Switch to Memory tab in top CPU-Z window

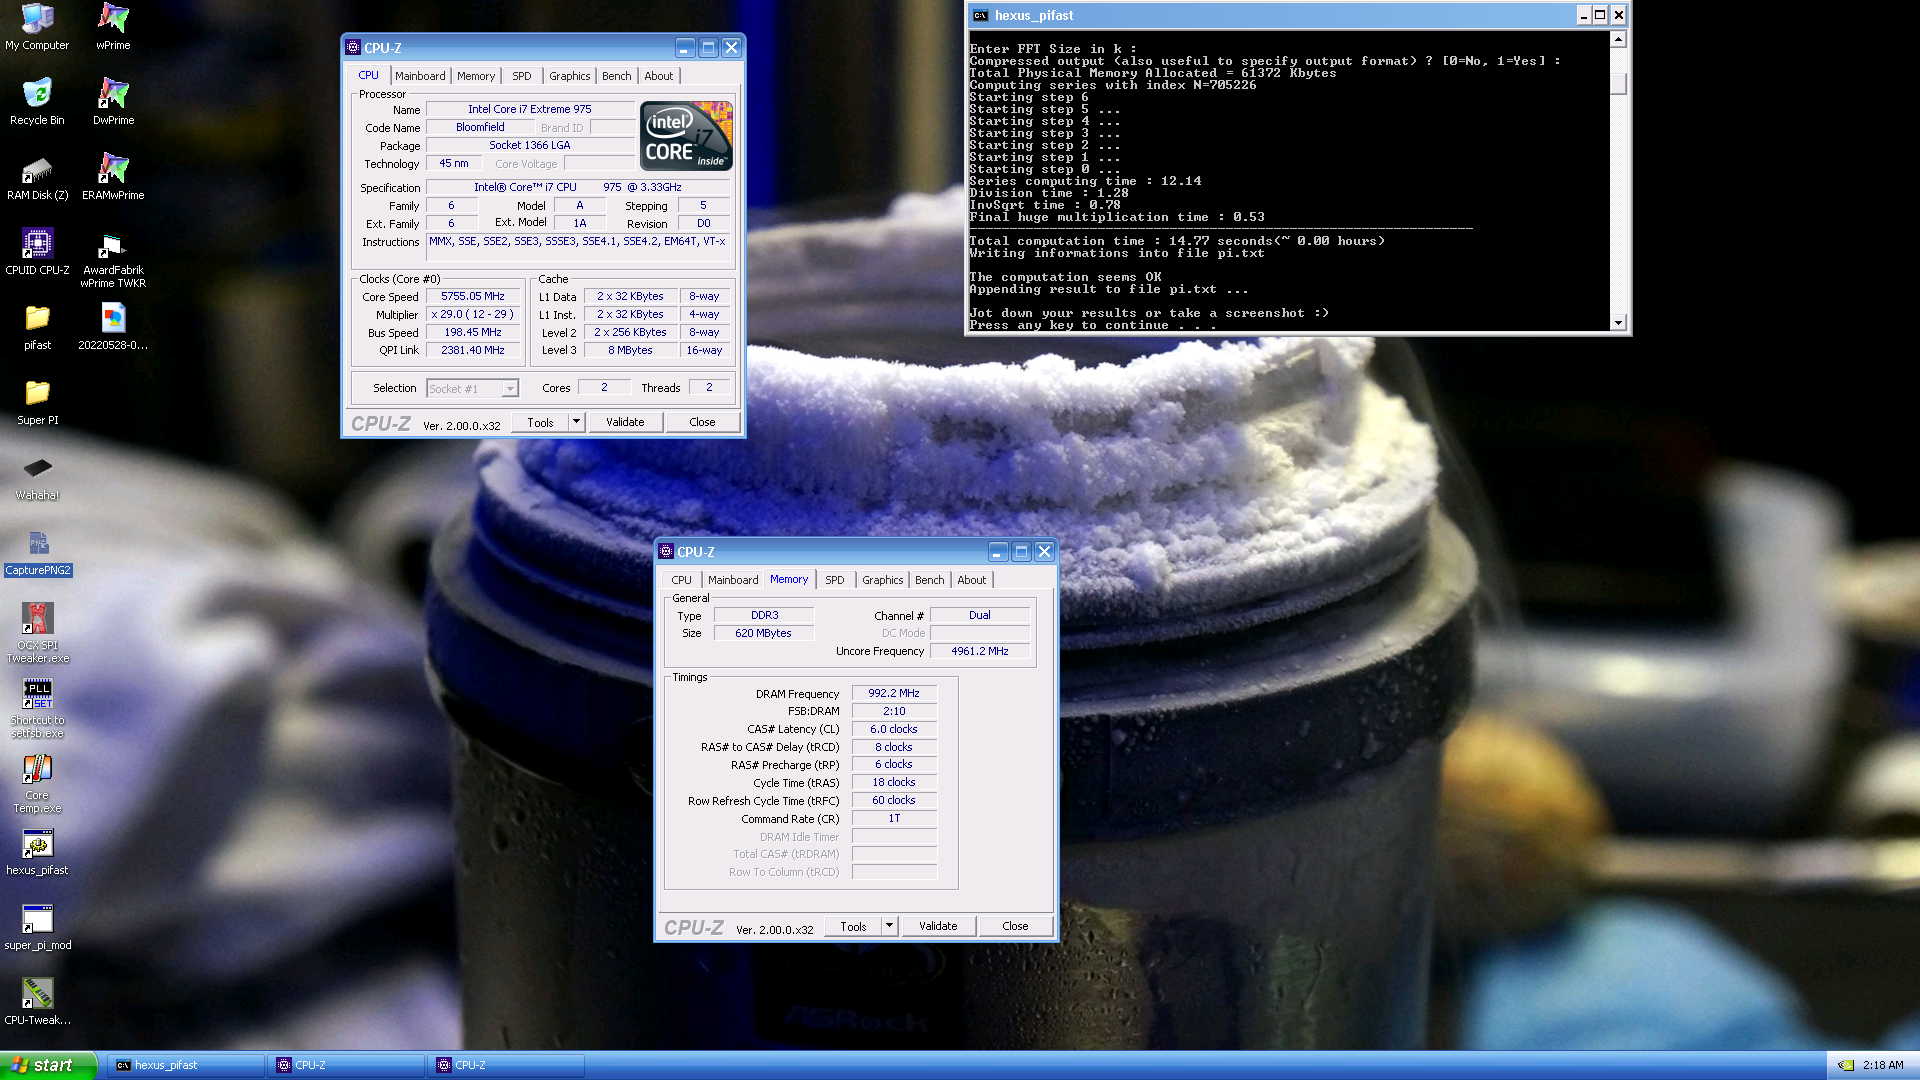(476, 76)
